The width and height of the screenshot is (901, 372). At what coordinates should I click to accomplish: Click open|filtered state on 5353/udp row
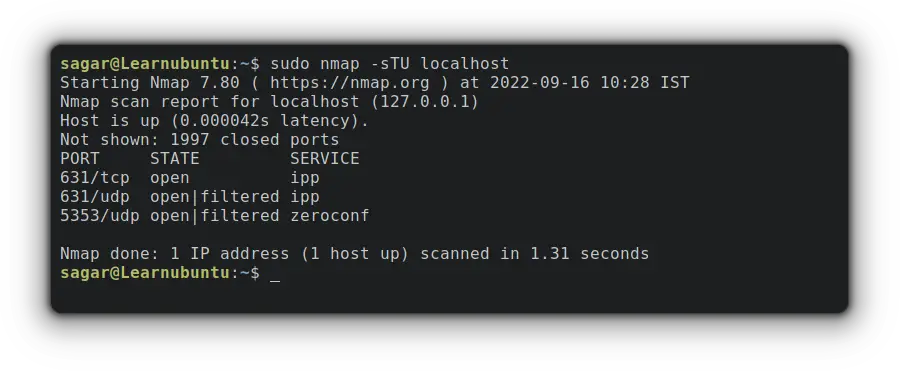click(214, 216)
